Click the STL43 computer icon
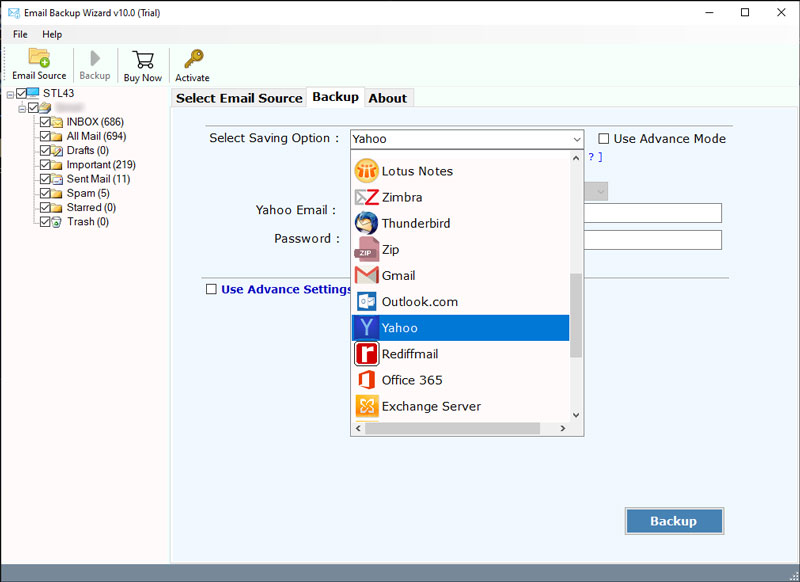The width and height of the screenshot is (800, 582). pyautogui.click(x=33, y=93)
